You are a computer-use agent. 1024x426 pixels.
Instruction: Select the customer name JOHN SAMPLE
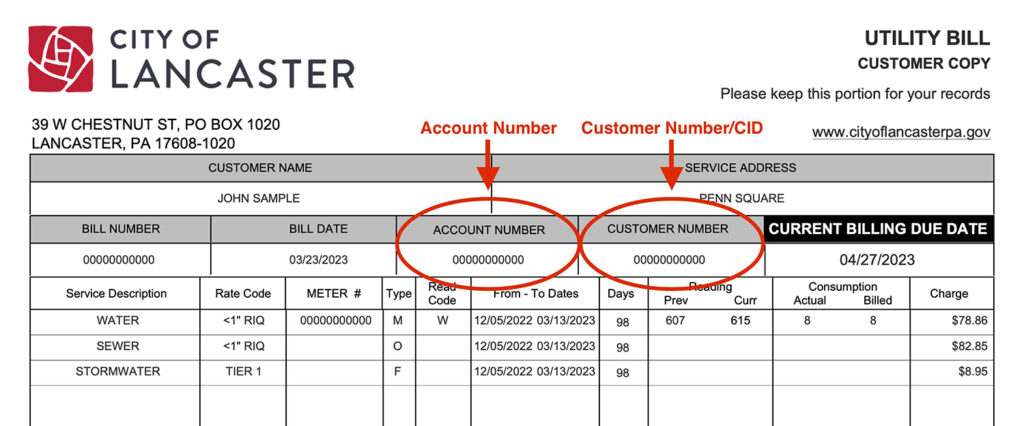(259, 199)
